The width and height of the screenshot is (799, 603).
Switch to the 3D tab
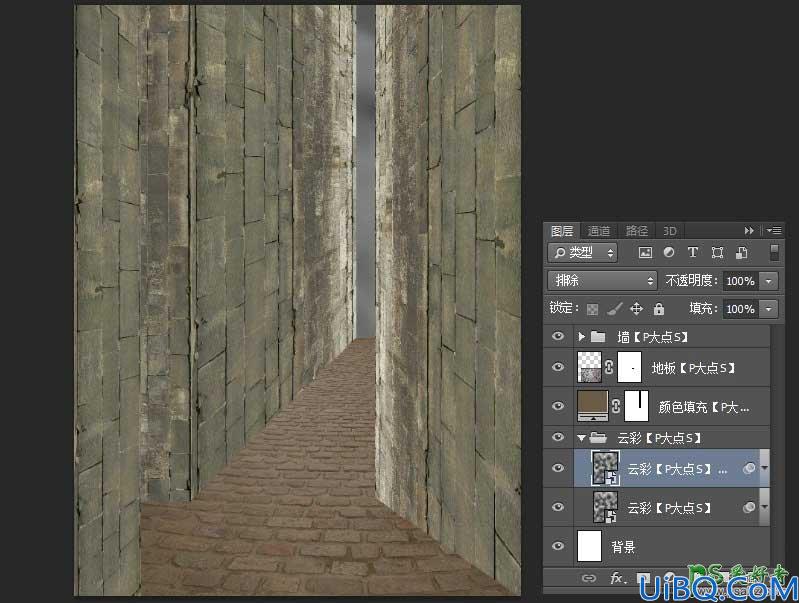click(x=670, y=231)
